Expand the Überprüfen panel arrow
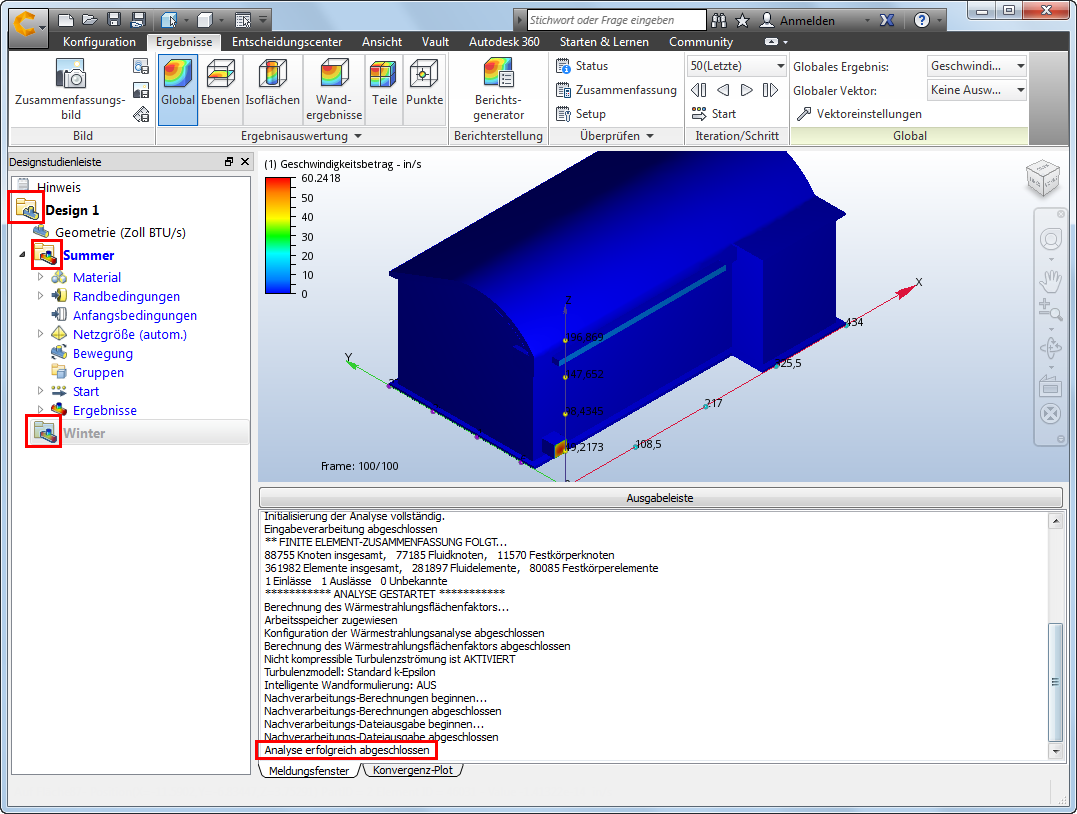 [650, 136]
